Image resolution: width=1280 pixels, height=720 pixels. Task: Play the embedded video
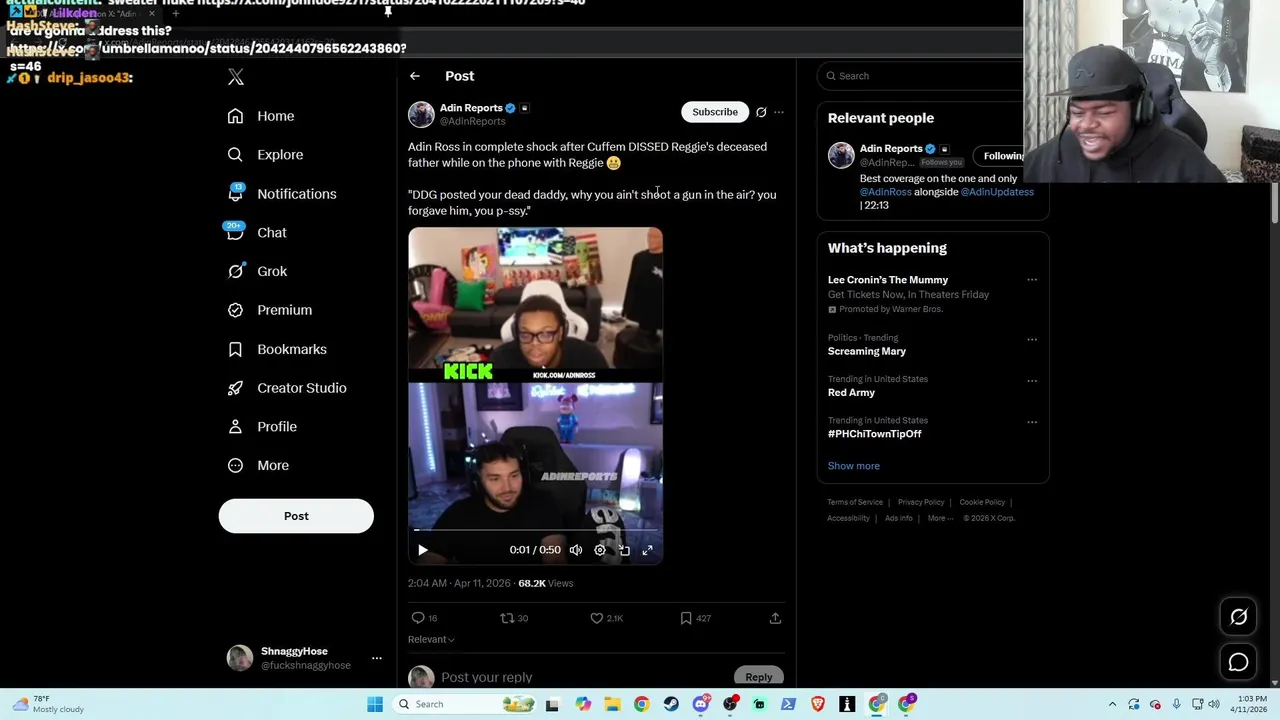coord(423,550)
